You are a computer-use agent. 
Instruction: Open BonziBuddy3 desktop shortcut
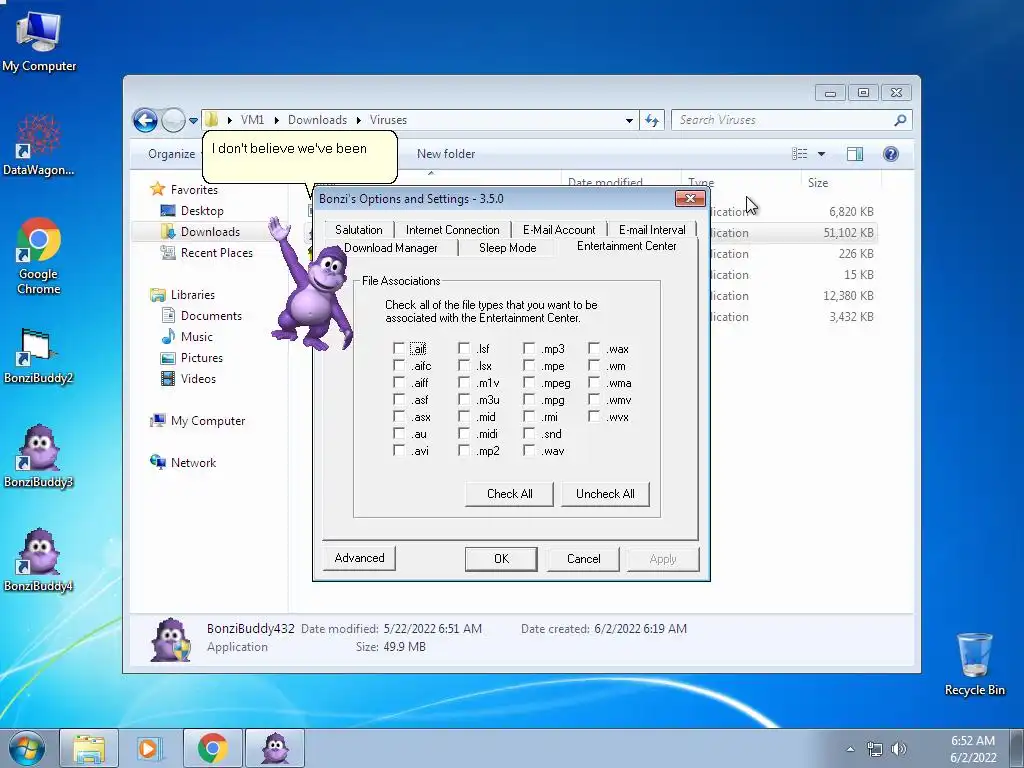(x=39, y=456)
